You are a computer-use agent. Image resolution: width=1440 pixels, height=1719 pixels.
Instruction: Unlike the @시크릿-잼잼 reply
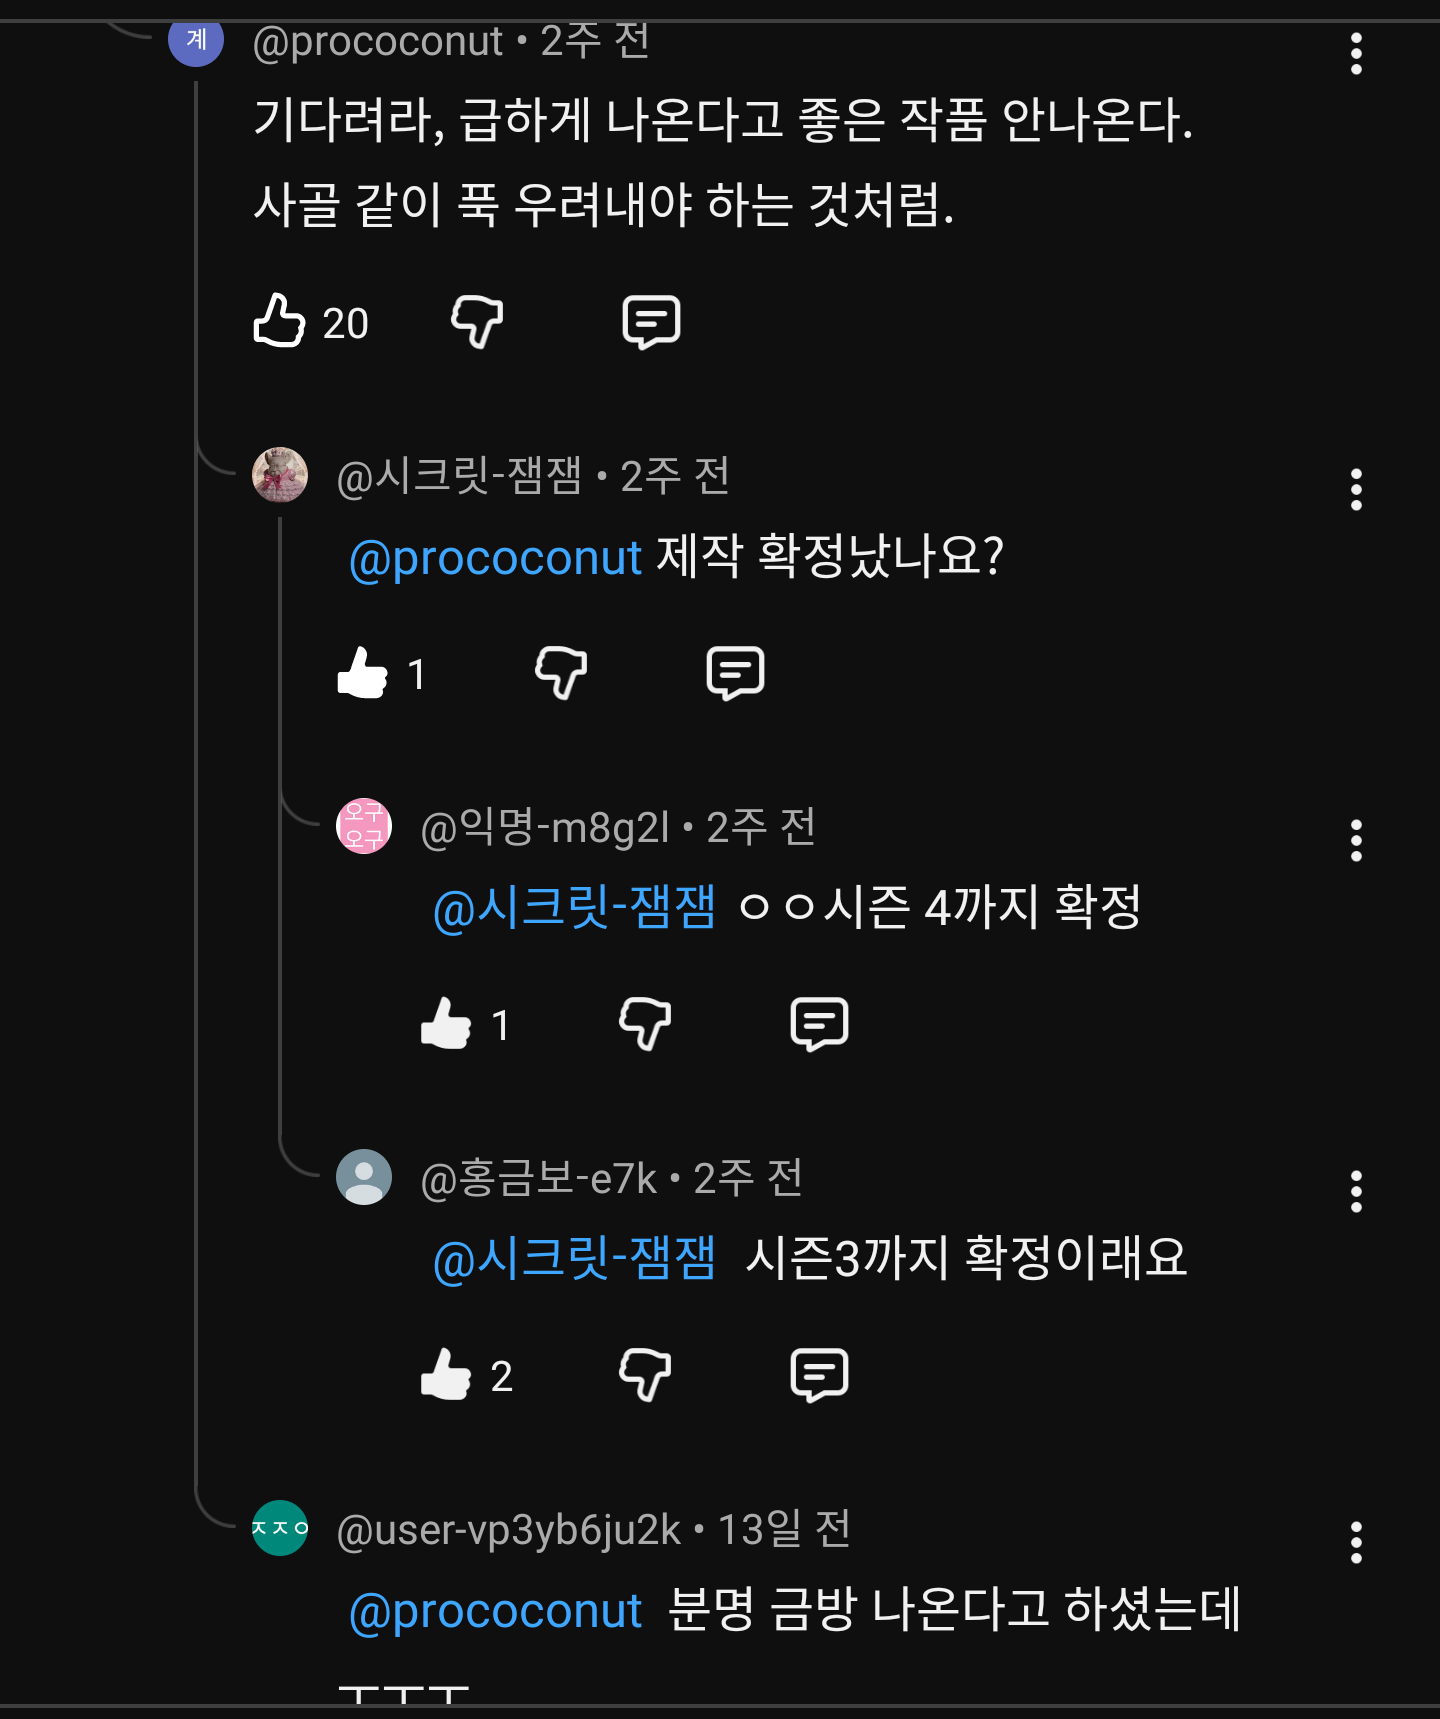point(363,672)
